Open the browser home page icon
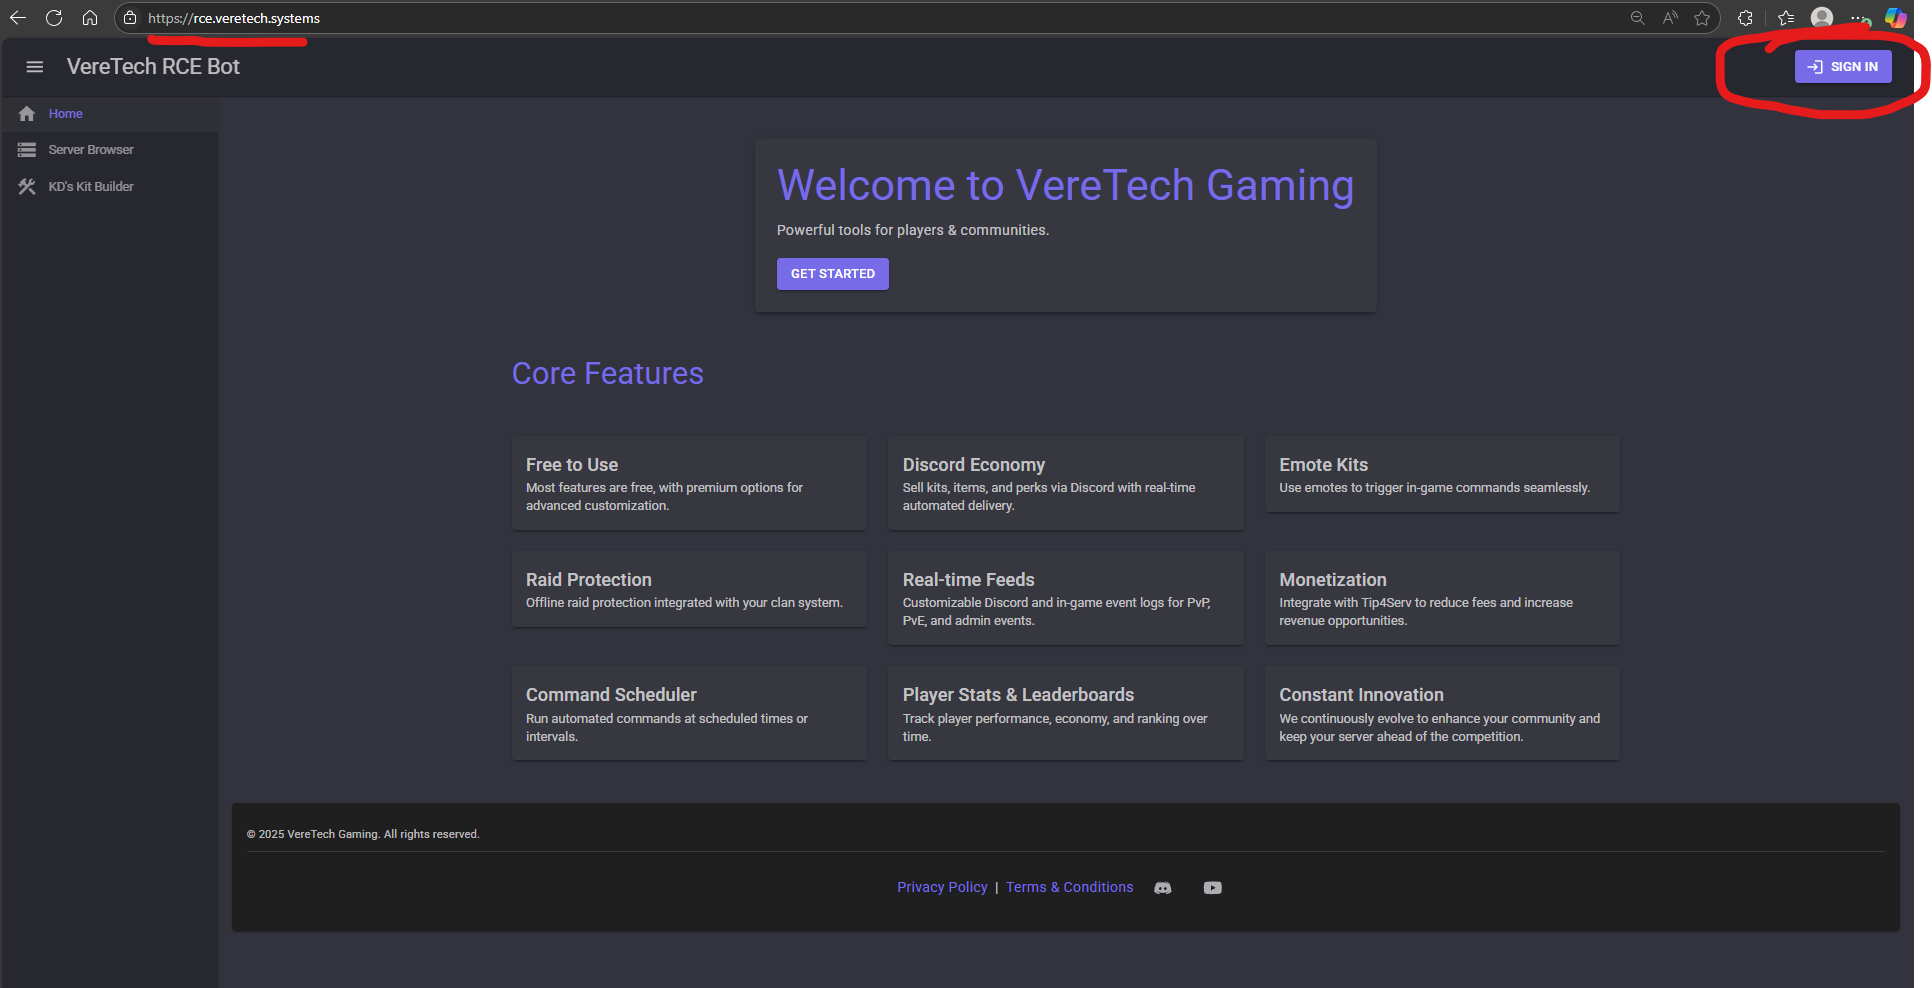 click(x=90, y=18)
